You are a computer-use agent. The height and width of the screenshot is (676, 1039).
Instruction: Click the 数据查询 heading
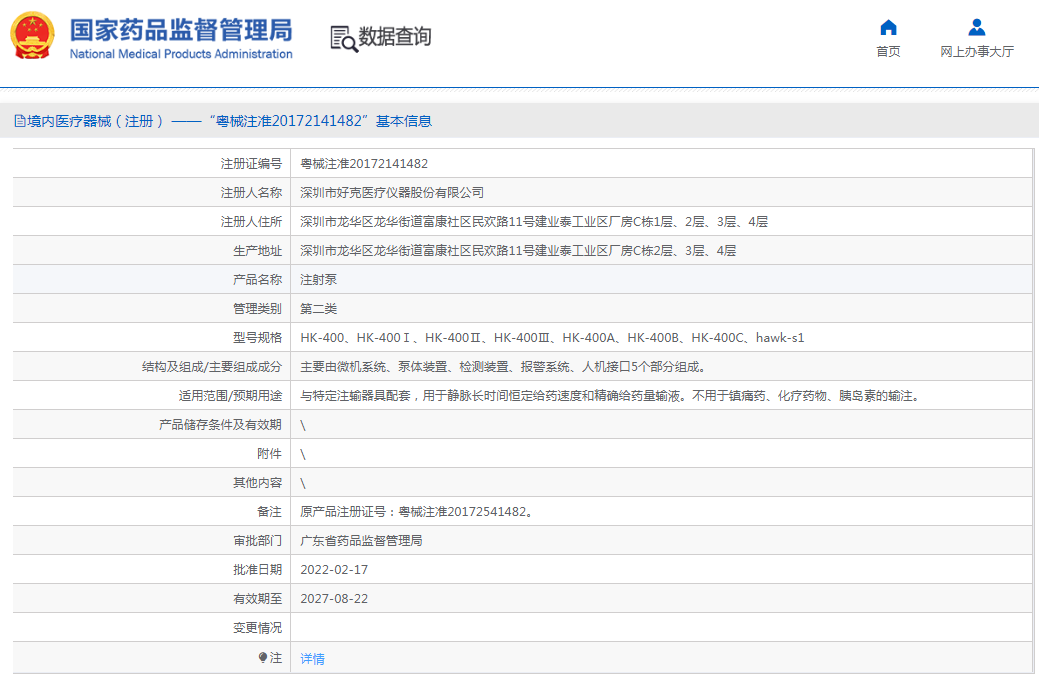(394, 36)
